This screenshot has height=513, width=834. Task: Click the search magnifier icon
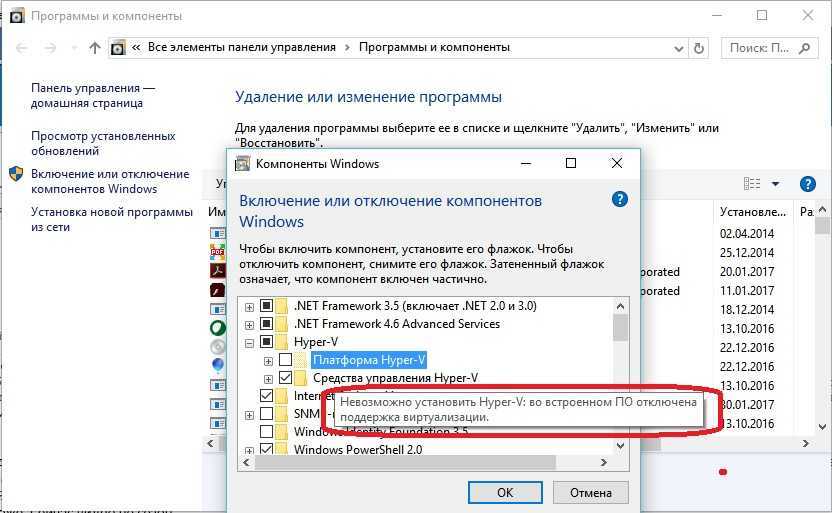(805, 48)
